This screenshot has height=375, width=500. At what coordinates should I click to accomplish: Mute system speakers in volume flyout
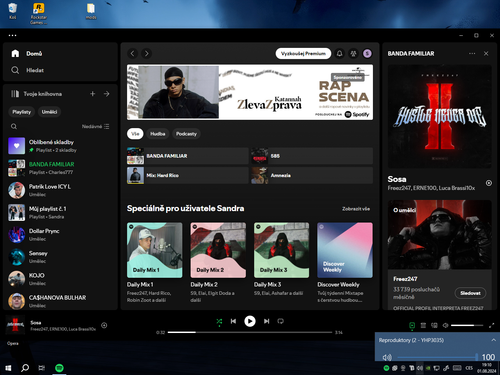click(x=387, y=357)
